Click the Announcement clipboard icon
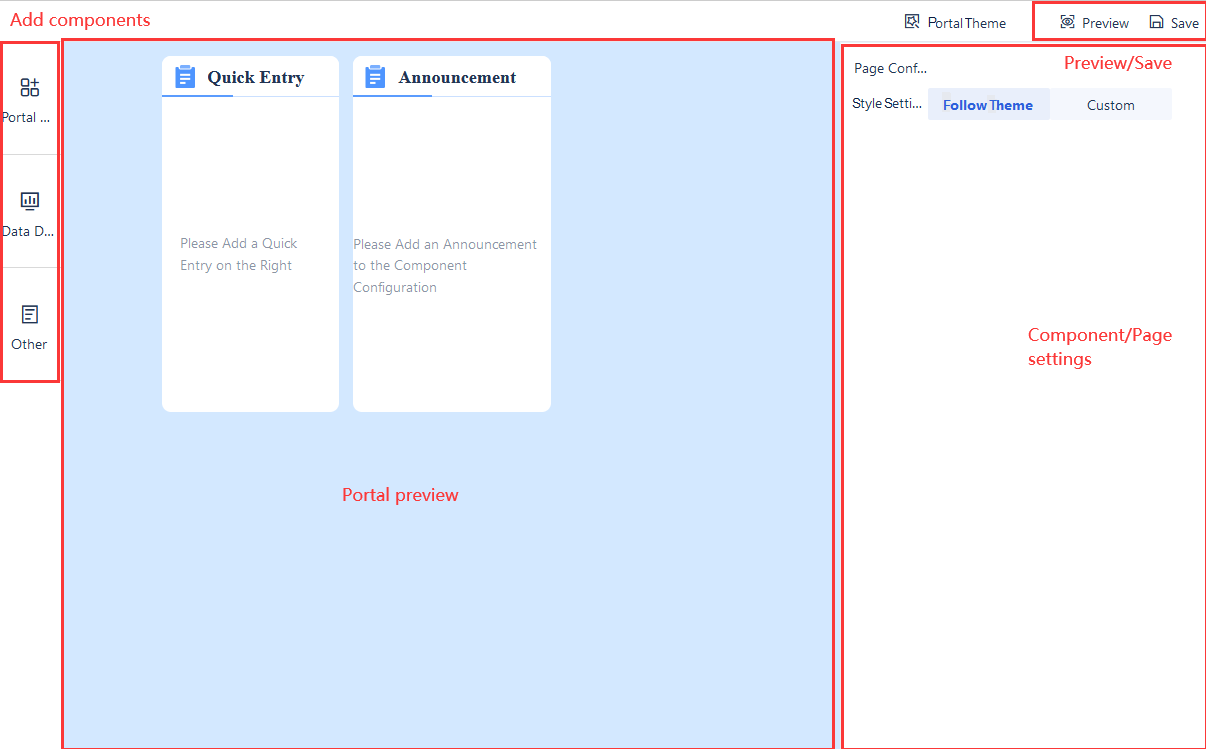The height and width of the screenshot is (749, 1206). click(375, 76)
